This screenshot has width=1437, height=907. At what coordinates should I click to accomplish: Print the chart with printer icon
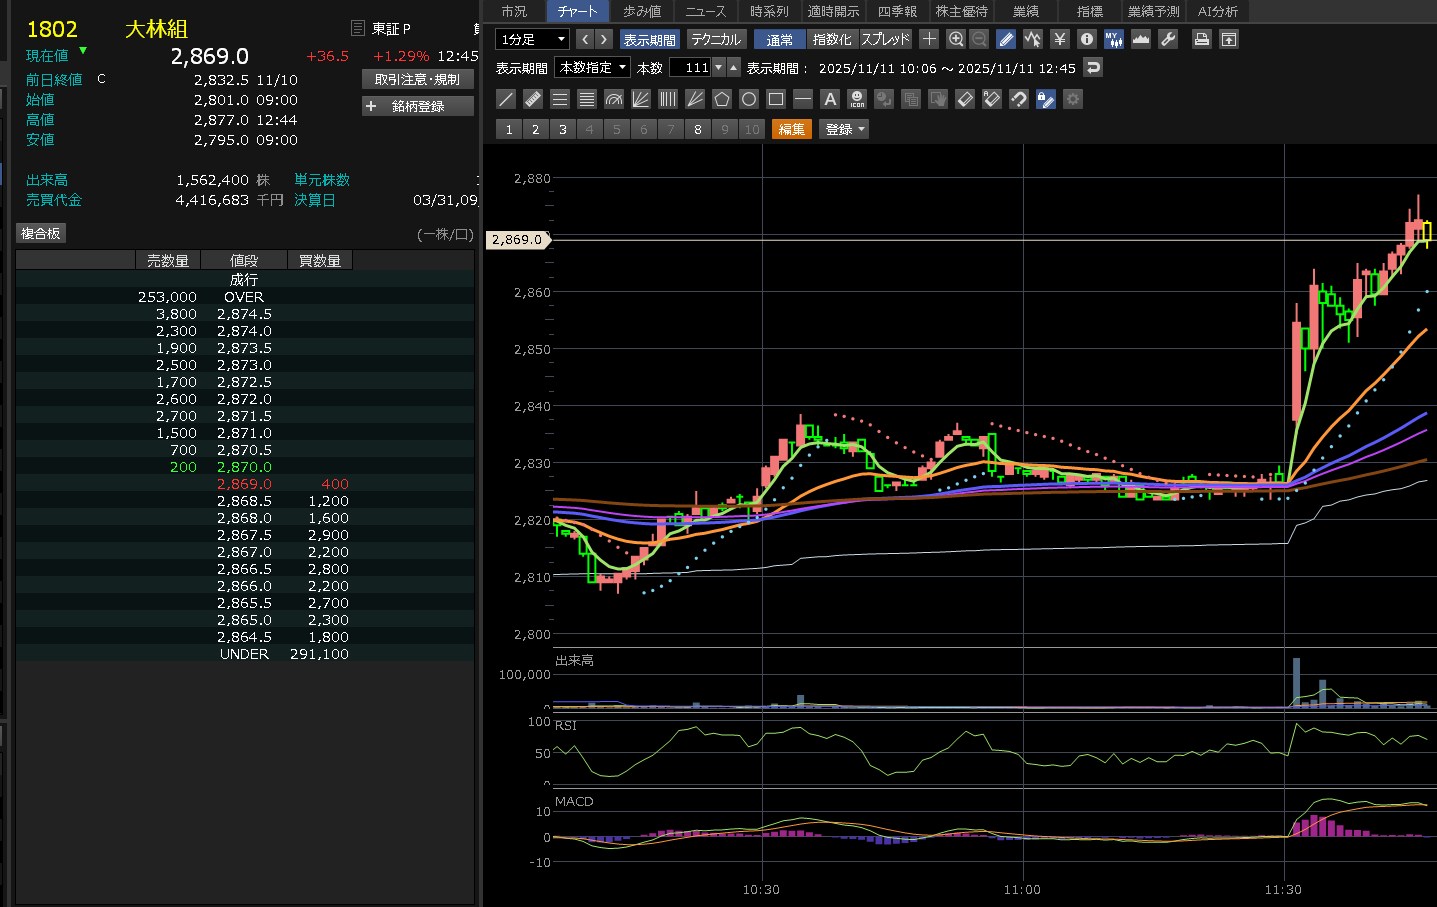1202,39
